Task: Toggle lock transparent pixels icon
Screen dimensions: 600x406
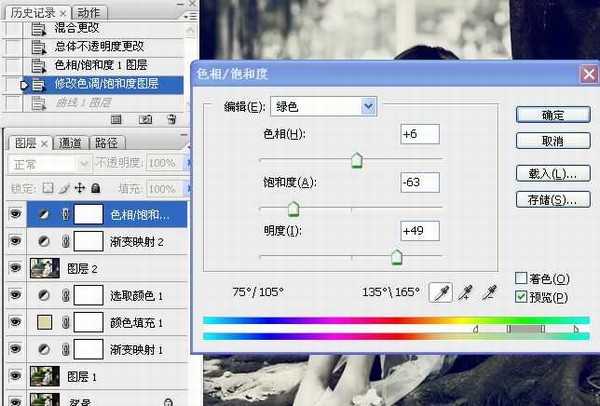Action: tap(47, 187)
